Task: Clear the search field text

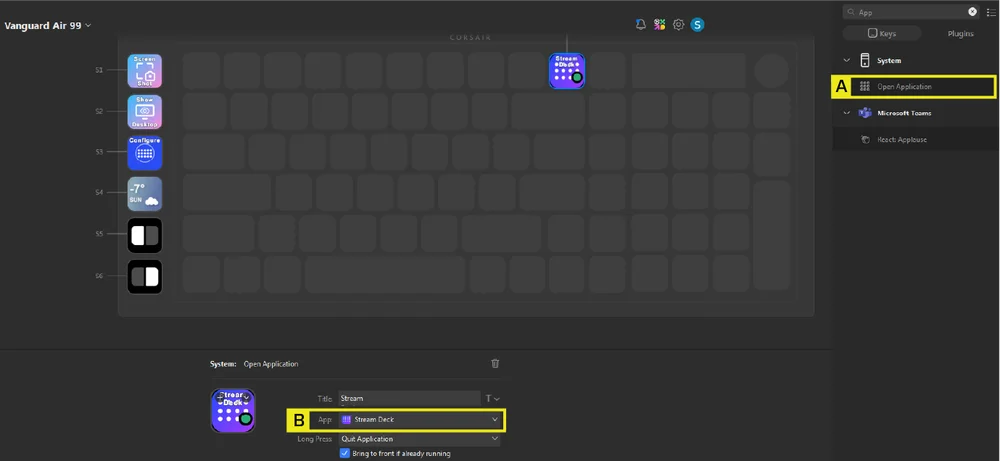Action: (972, 12)
